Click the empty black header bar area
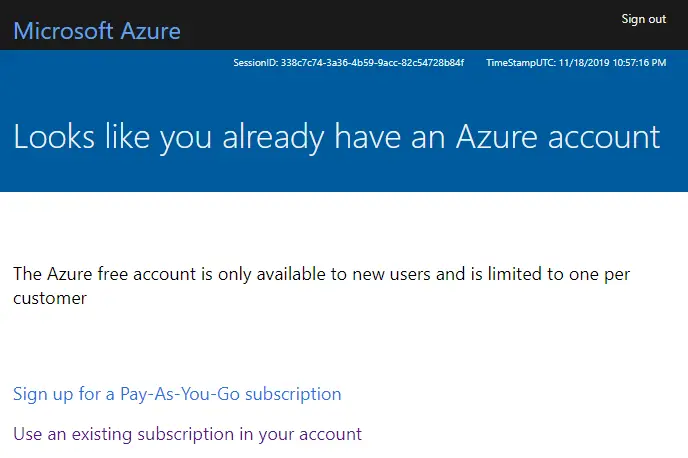 [395, 25]
